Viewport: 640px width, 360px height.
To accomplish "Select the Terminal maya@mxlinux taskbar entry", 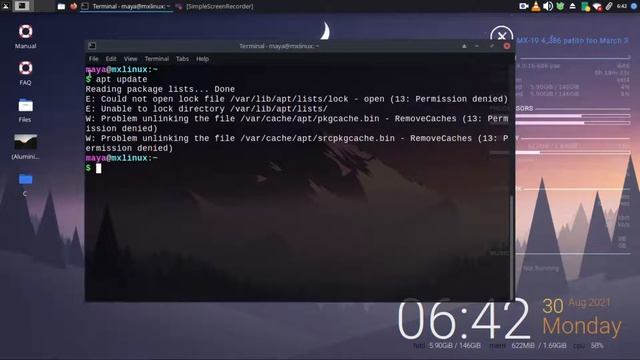I will pos(126,6).
